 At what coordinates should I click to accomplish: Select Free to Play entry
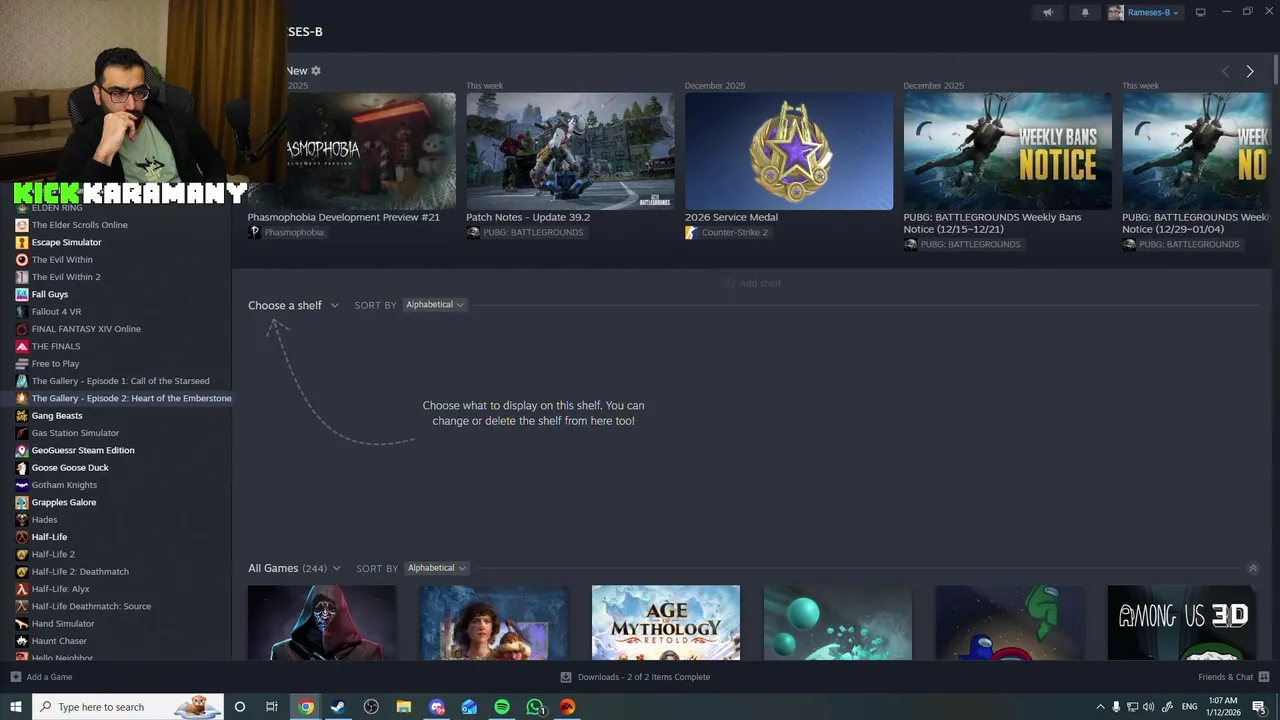pos(55,364)
